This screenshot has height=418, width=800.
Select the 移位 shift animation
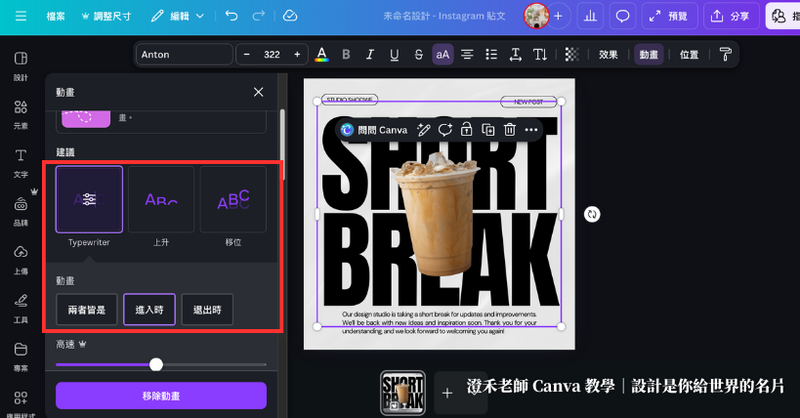pyautogui.click(x=233, y=199)
